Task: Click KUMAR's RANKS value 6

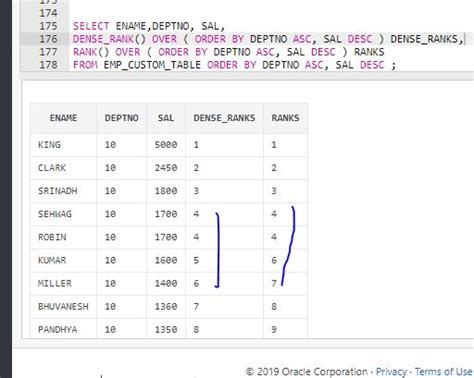Action: pos(274,260)
